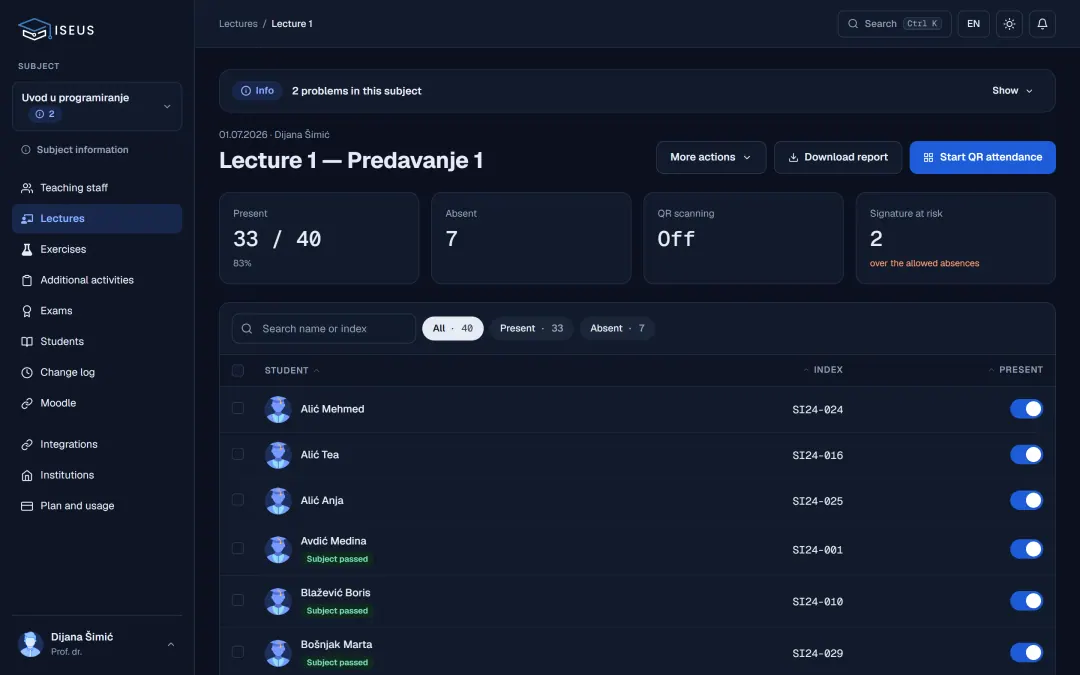The image size is (1080, 675).
Task: Switch off presence for Alić Anja
Action: 1026,501
